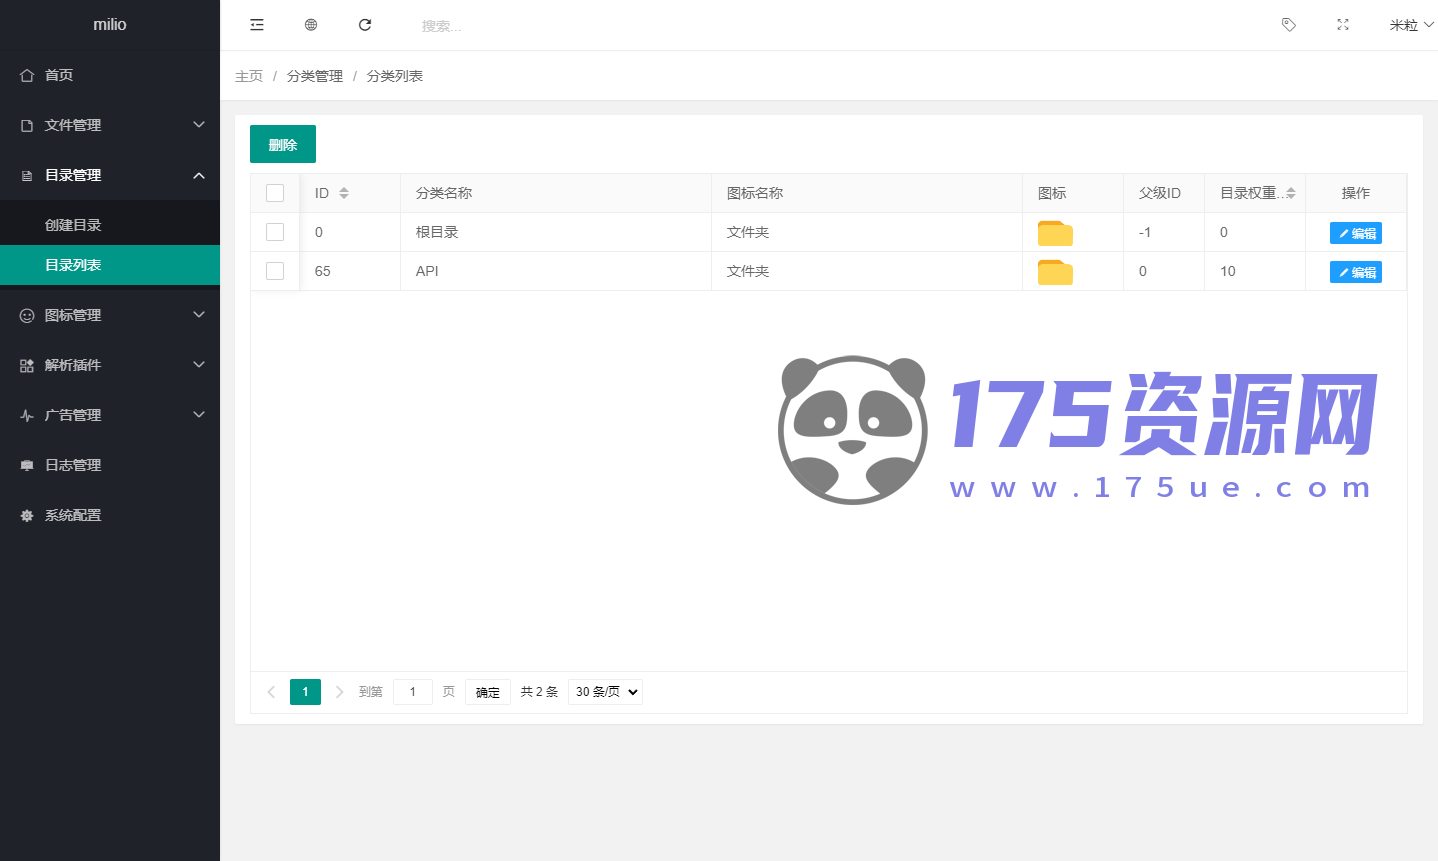Viewport: 1438px width, 861px height.
Task: Select 目录列表 submenu item
Action: (x=110, y=265)
